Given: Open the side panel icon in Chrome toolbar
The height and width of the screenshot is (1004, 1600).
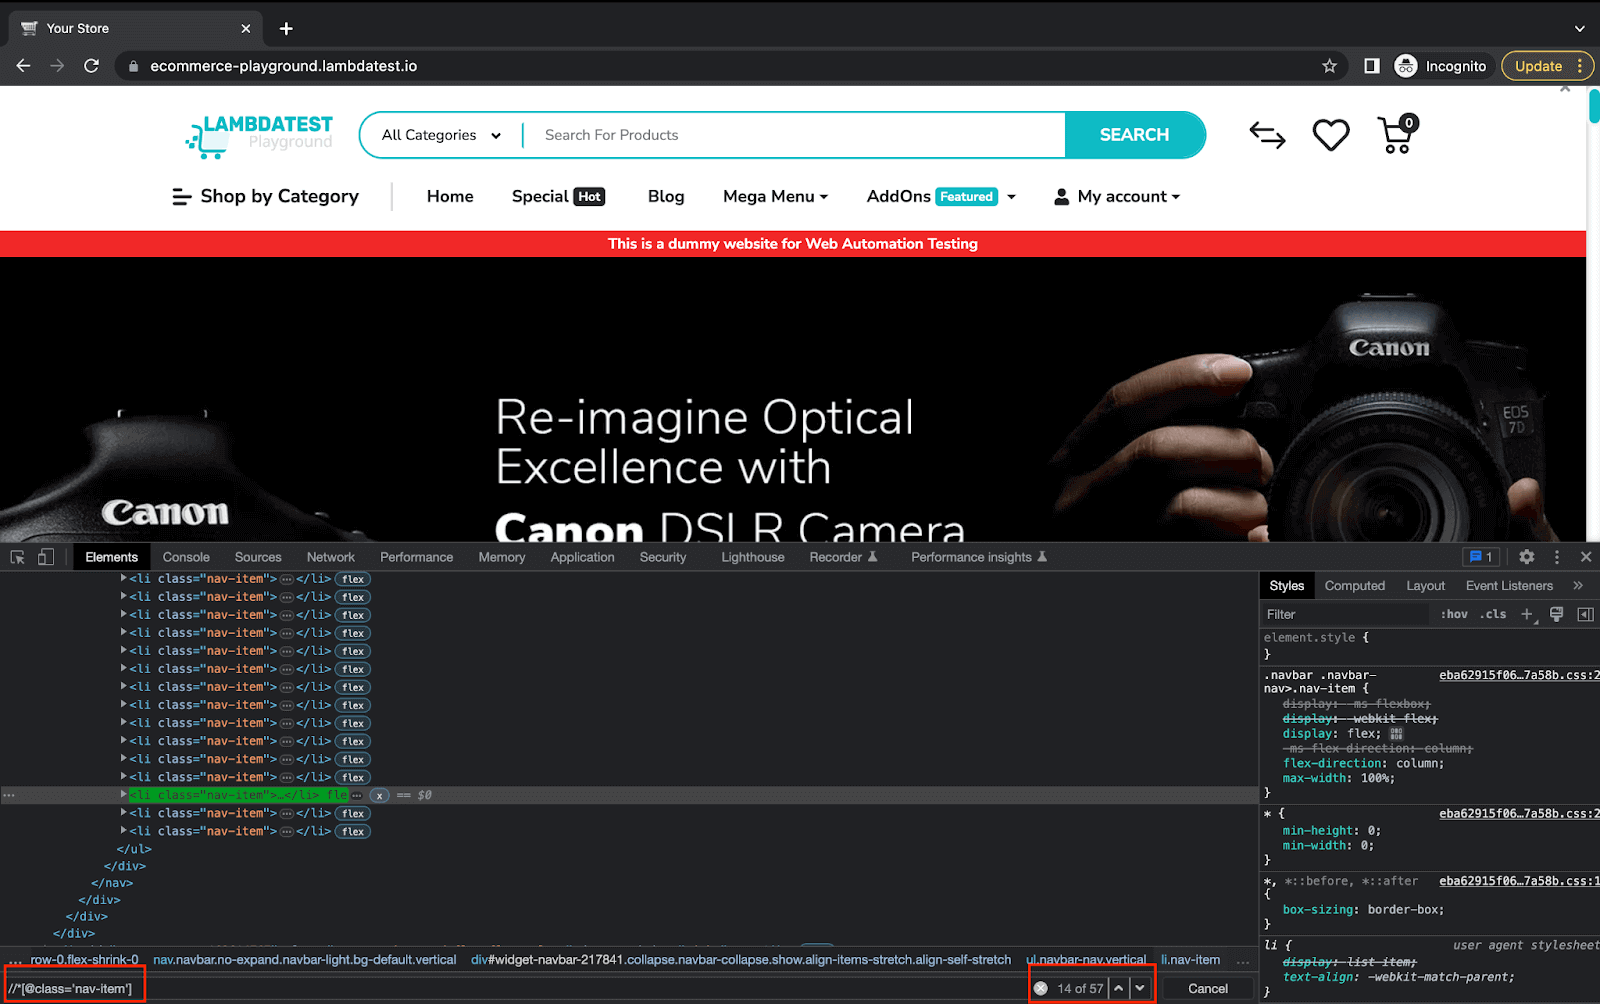Looking at the screenshot, I should 1371,66.
